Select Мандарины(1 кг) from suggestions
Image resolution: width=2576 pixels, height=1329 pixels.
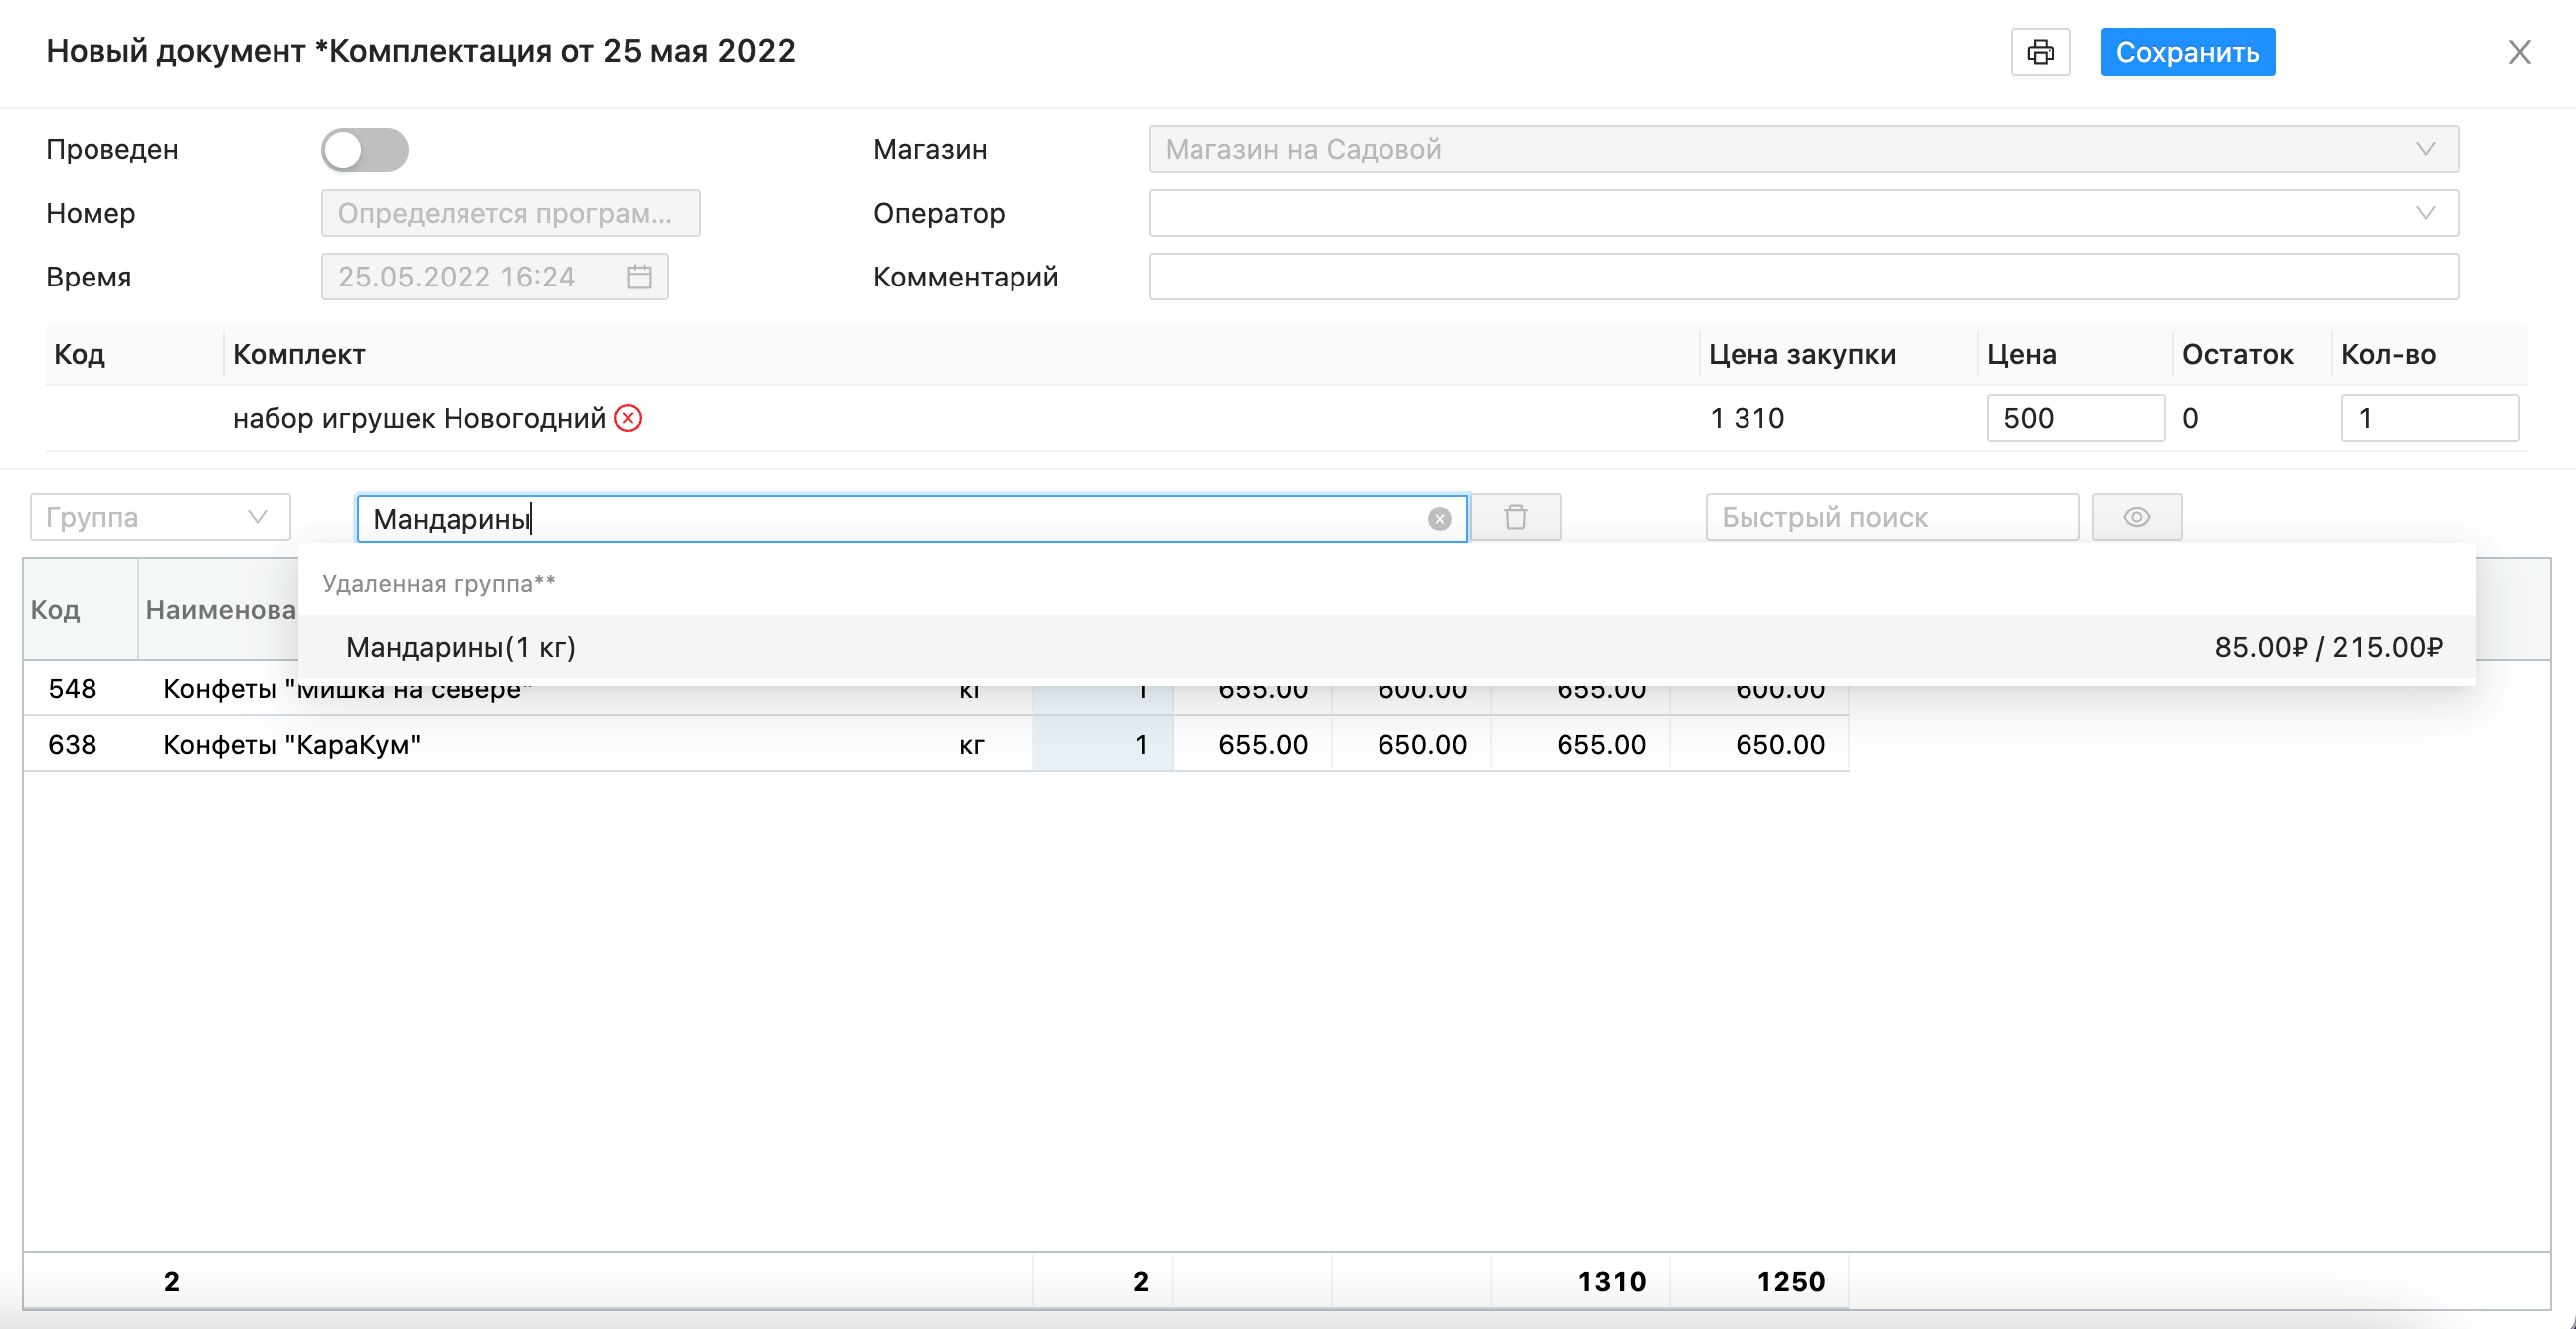[x=461, y=647]
